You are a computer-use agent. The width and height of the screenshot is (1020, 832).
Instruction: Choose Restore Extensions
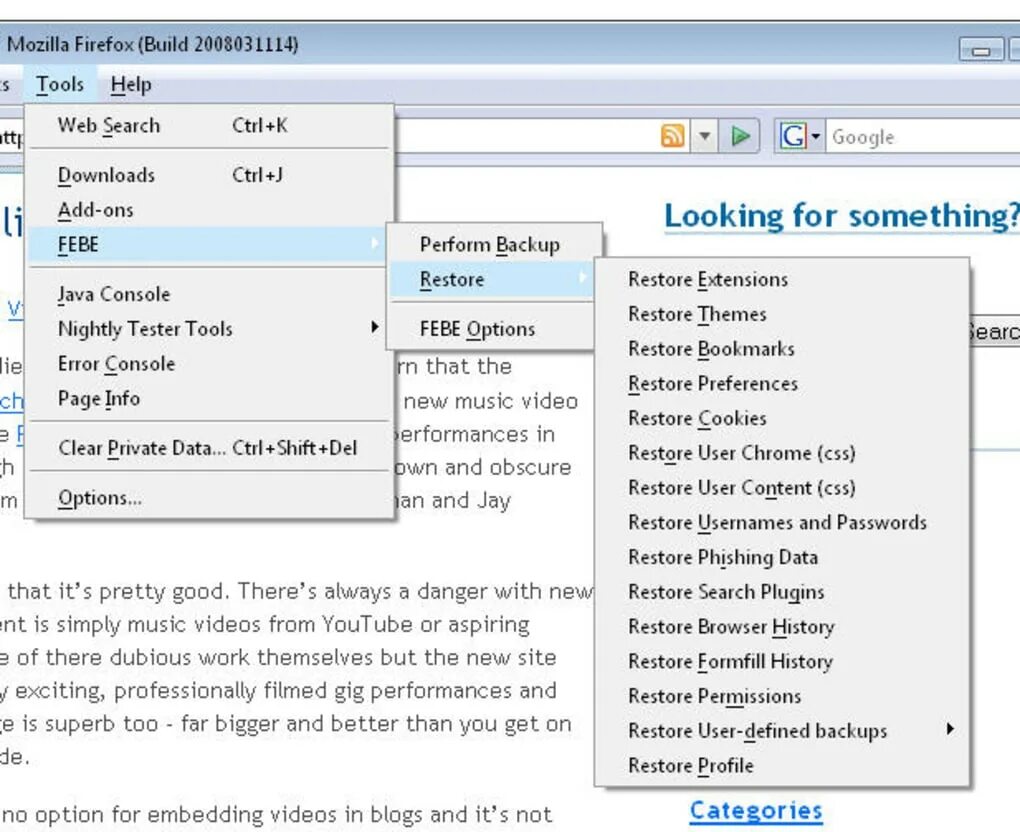pyautogui.click(x=782, y=279)
